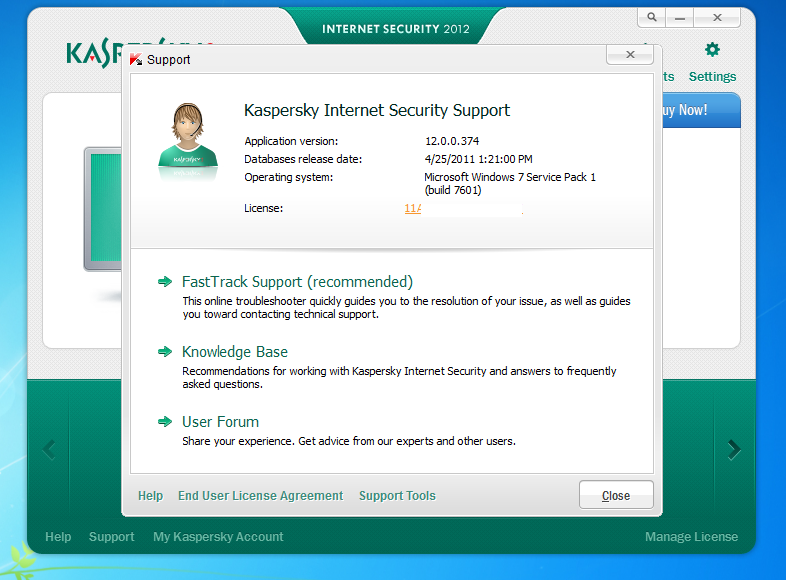The image size is (786, 580).
Task: Click the green arrow beside Knowledge Base
Action: tap(165, 352)
